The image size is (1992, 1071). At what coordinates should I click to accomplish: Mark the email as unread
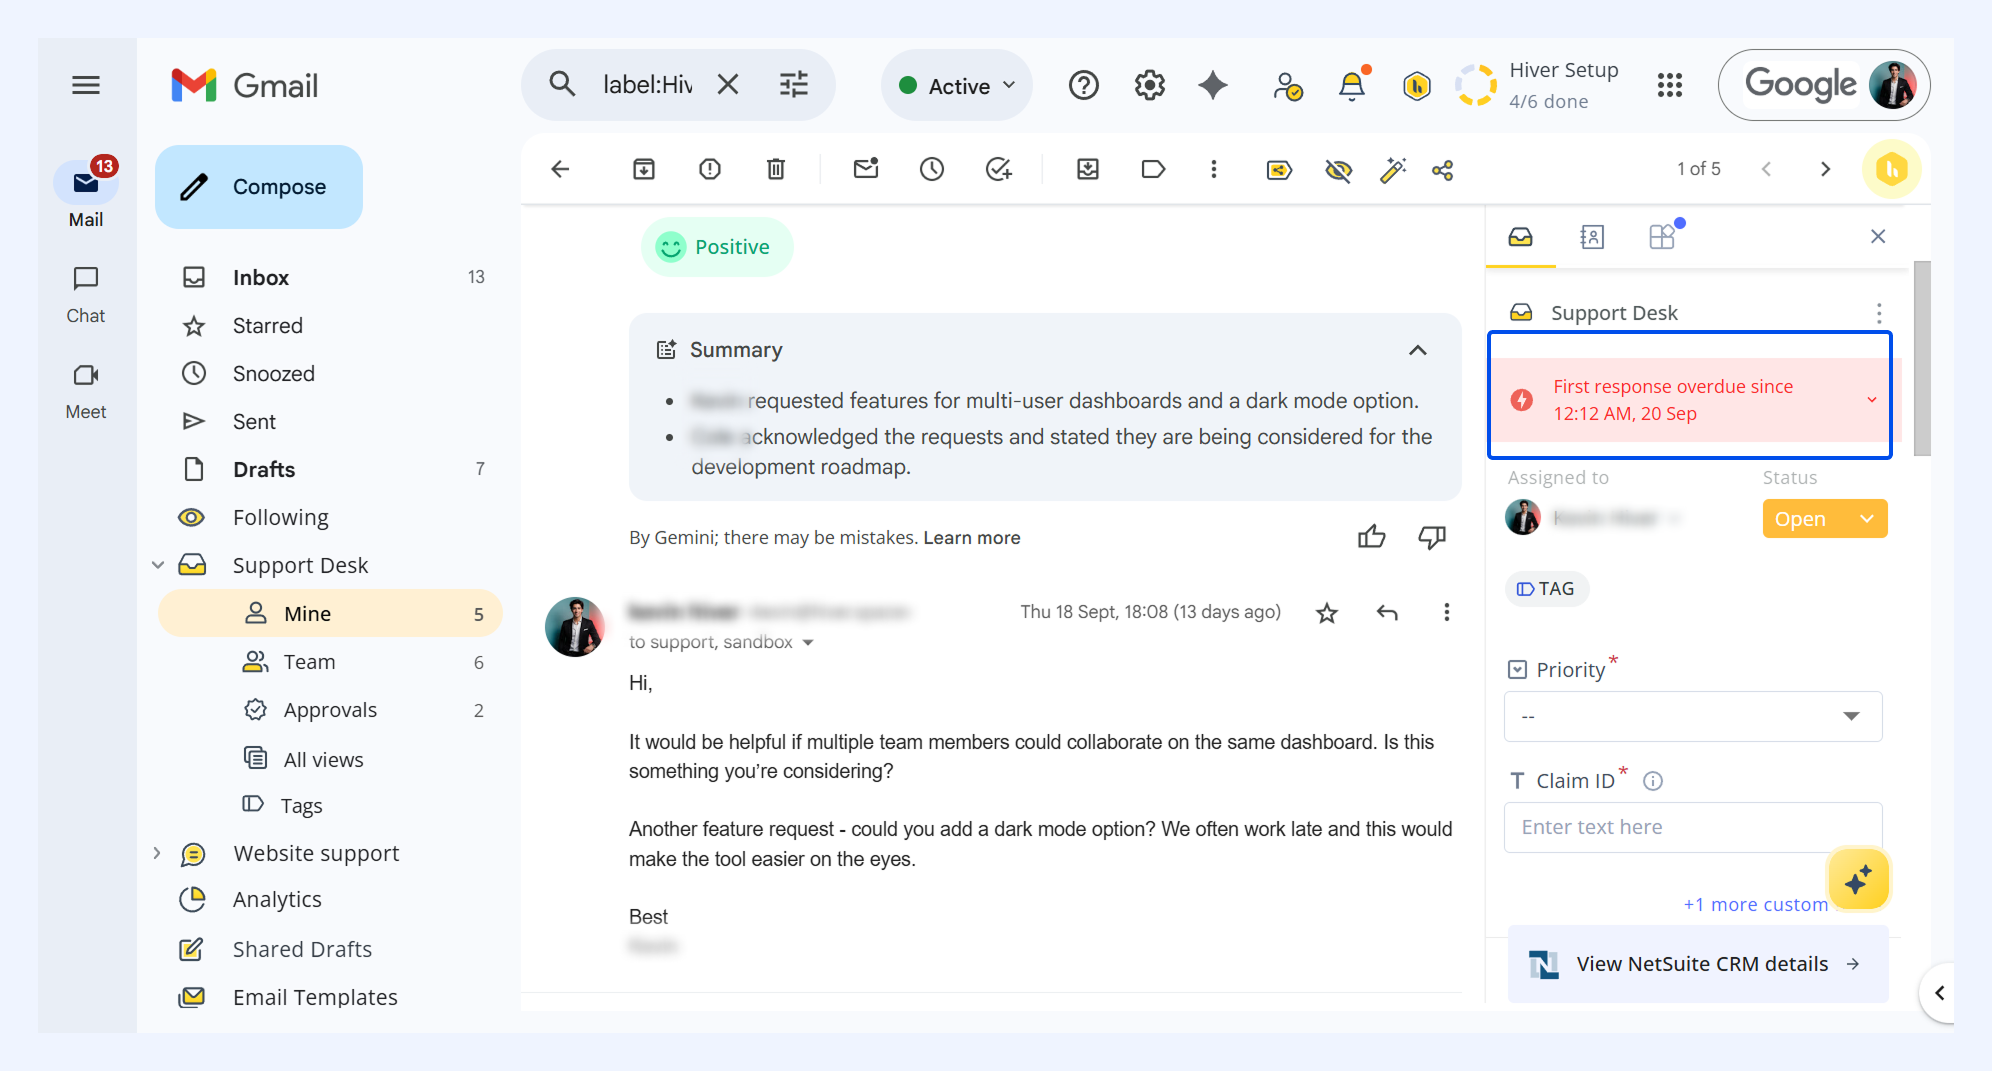866,169
